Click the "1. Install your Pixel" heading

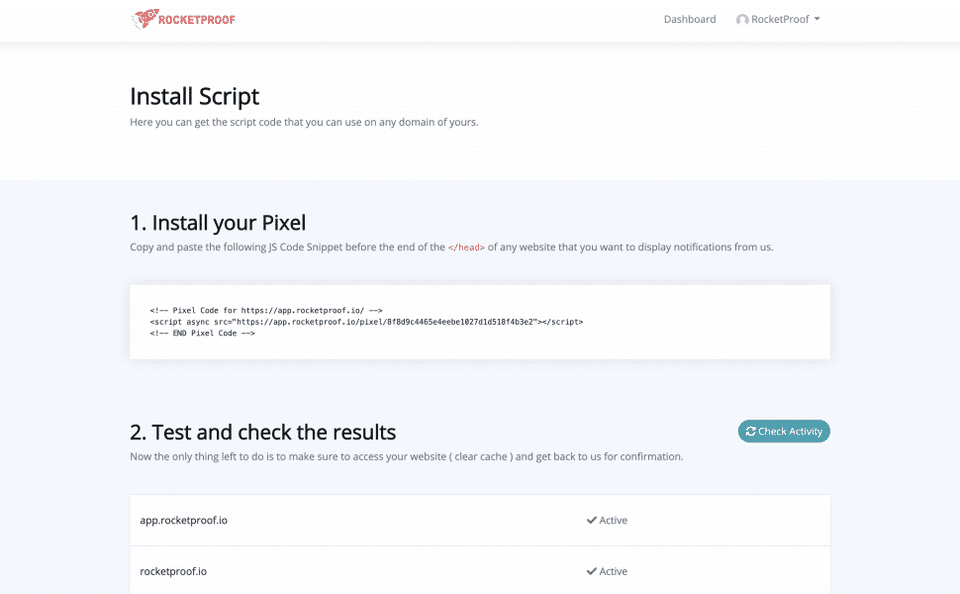tap(218, 222)
